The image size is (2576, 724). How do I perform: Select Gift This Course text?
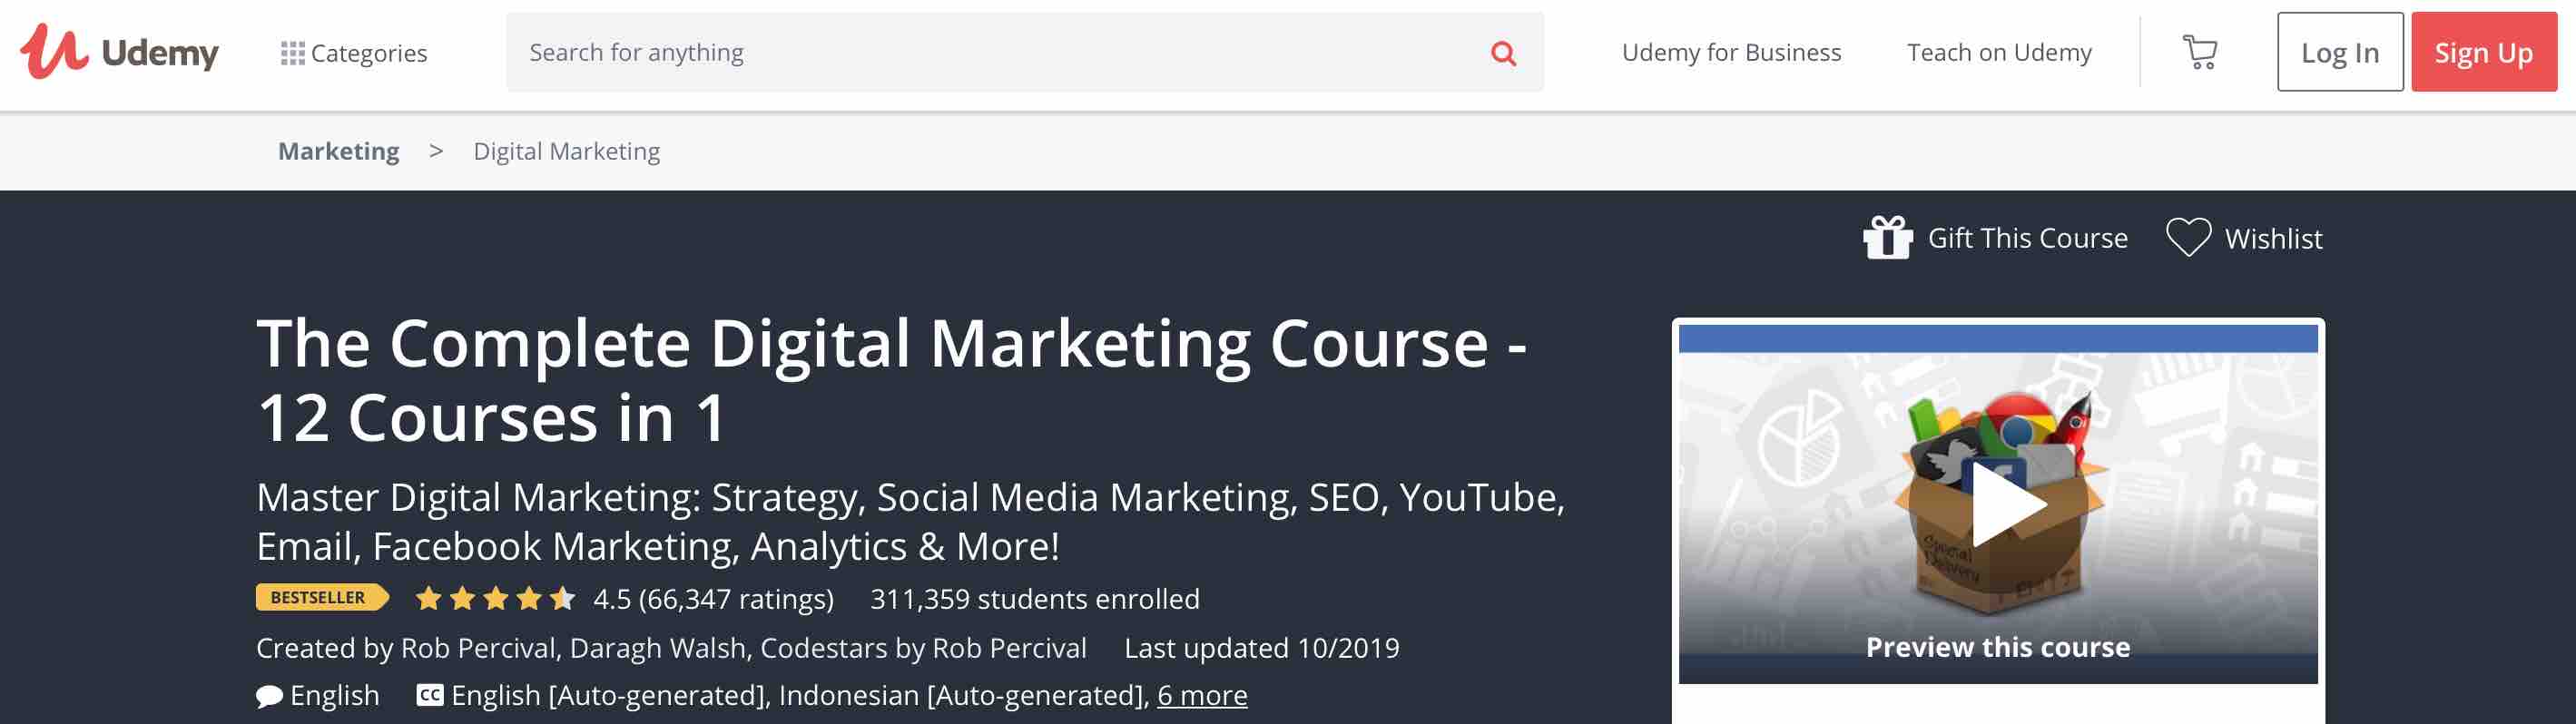(x=2027, y=238)
